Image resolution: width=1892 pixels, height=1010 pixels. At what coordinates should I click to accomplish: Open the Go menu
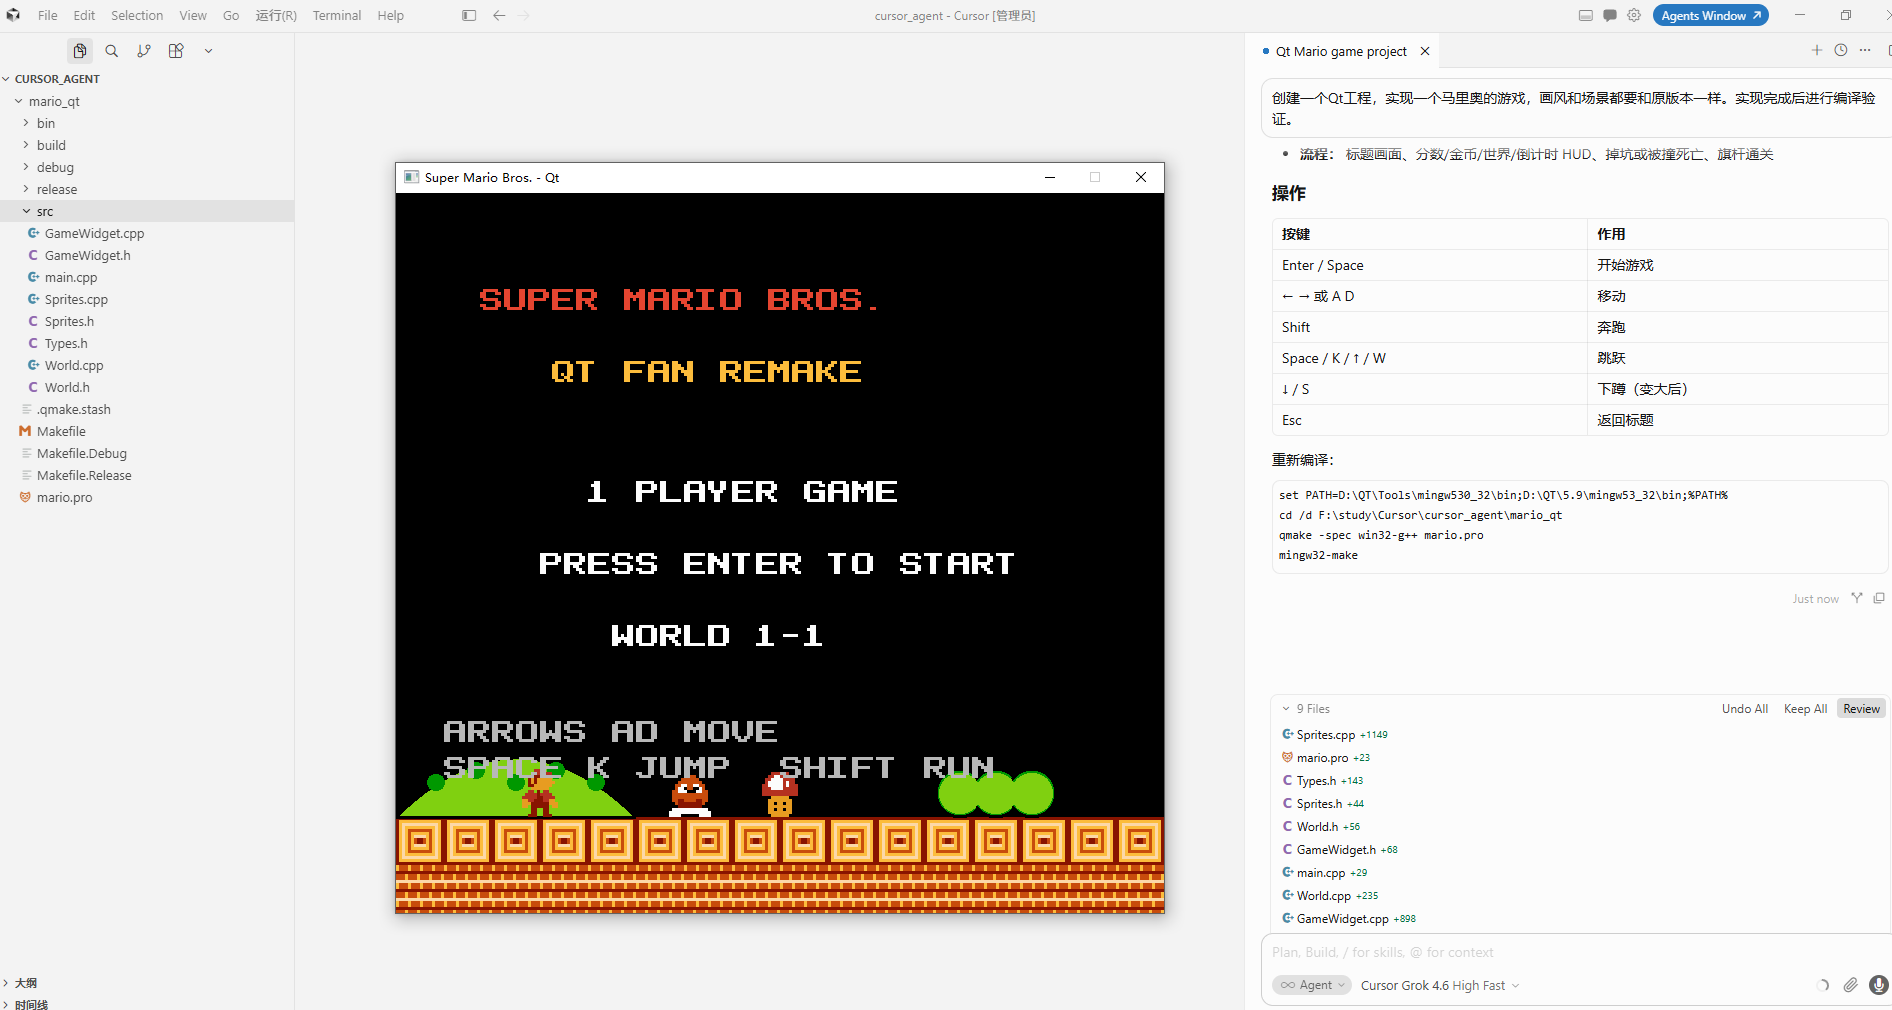(x=231, y=15)
